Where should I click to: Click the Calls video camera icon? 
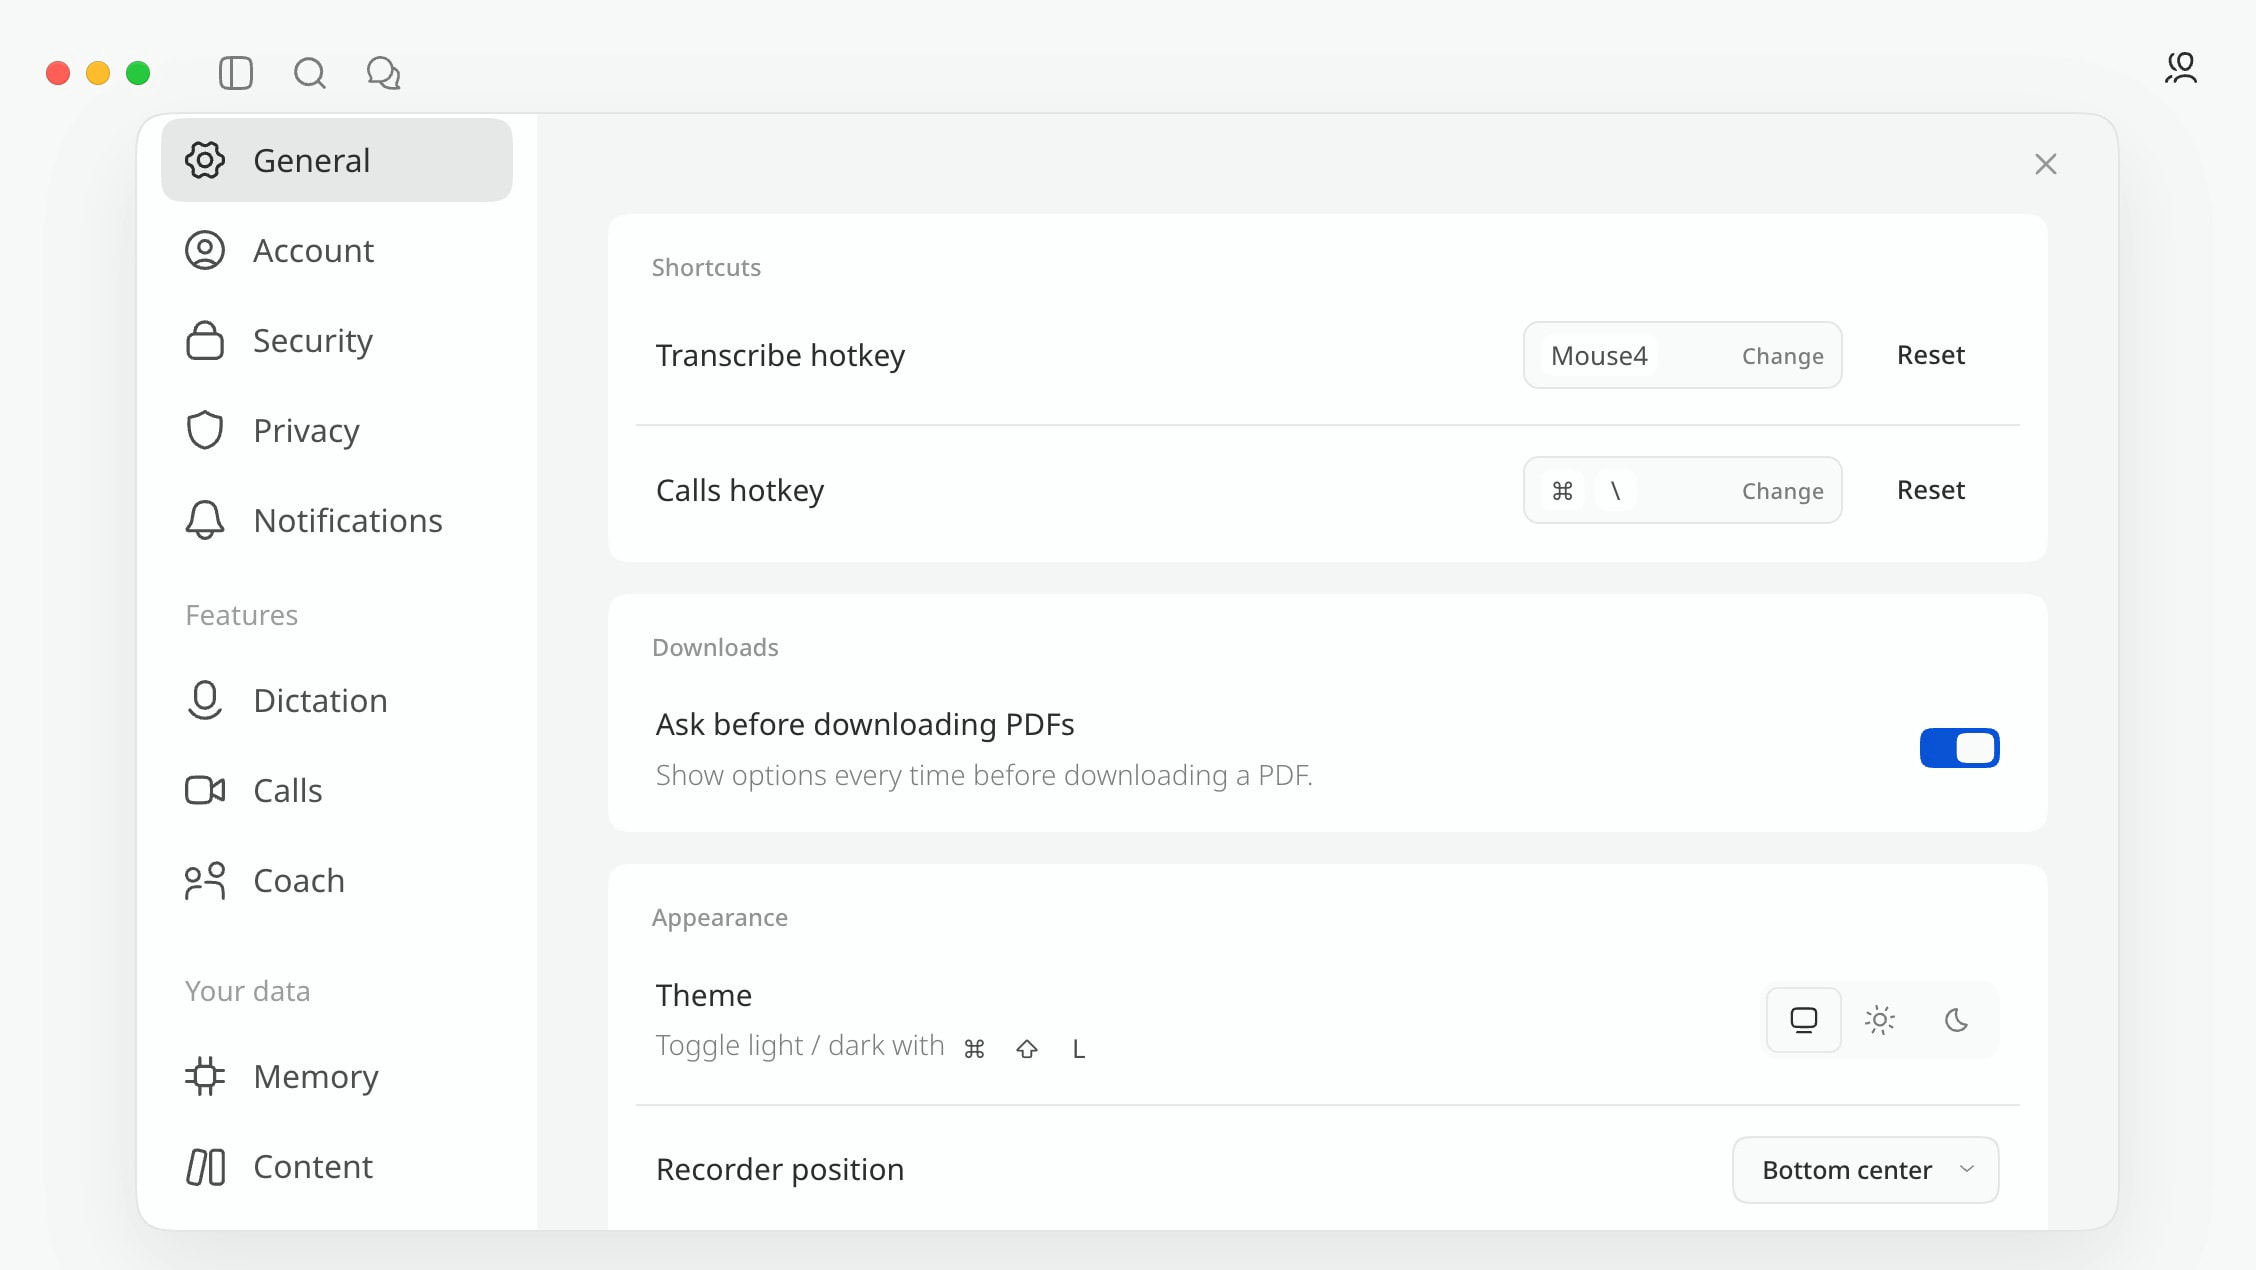pyautogui.click(x=205, y=790)
